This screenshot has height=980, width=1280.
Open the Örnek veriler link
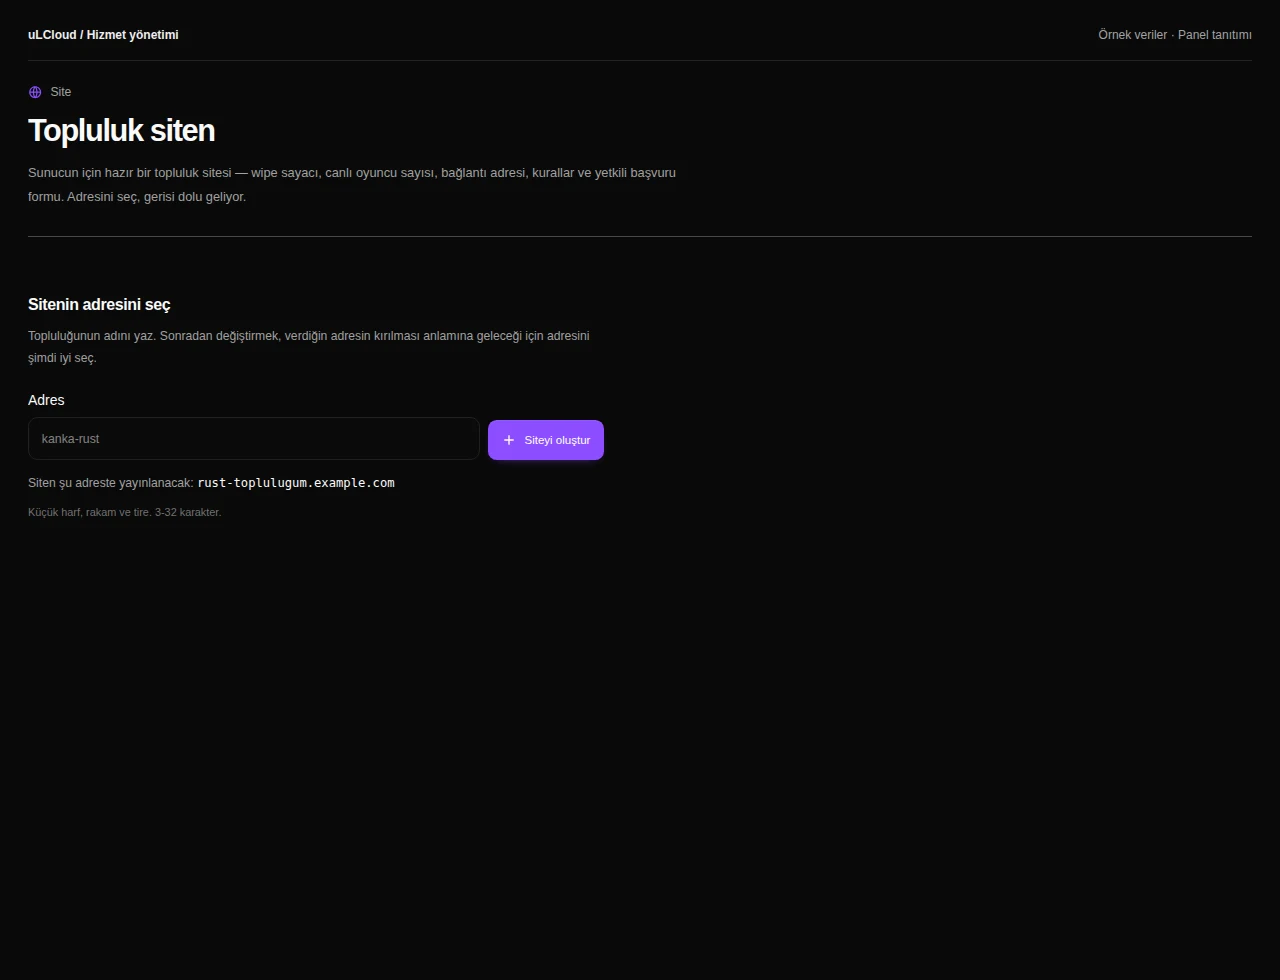[x=1132, y=35]
